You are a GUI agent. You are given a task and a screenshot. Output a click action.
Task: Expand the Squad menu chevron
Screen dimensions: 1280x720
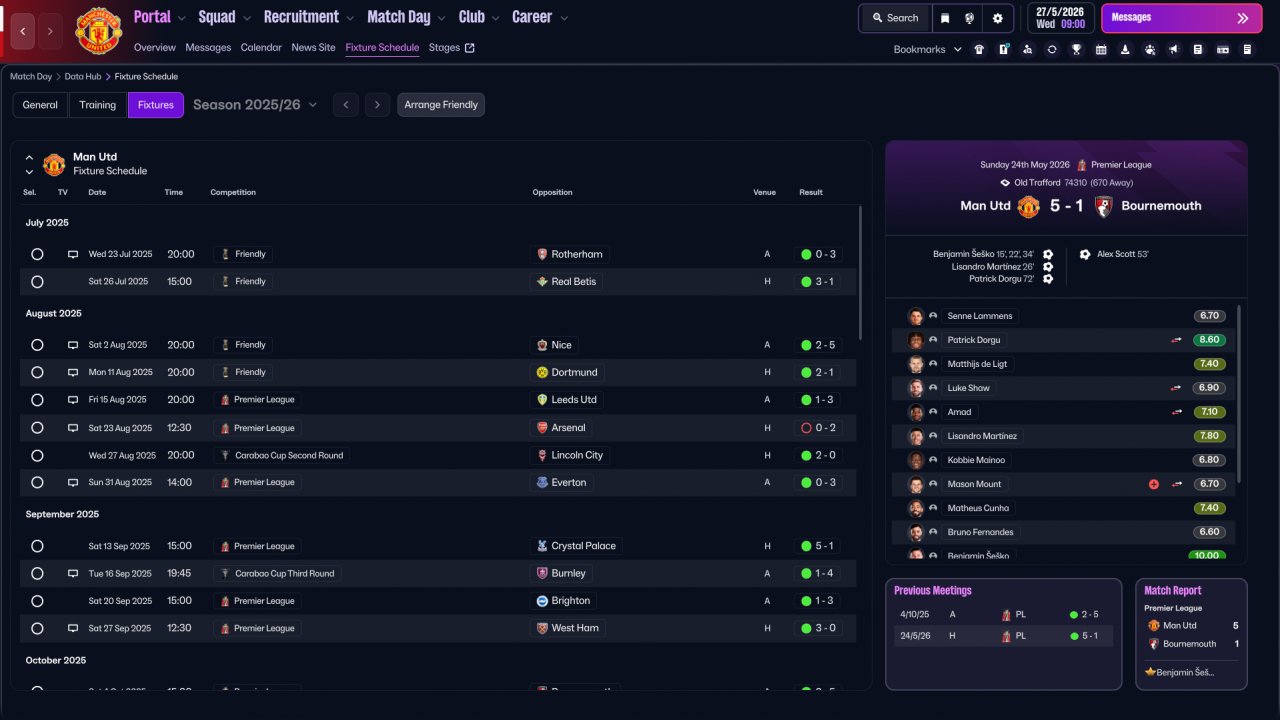pyautogui.click(x=246, y=18)
